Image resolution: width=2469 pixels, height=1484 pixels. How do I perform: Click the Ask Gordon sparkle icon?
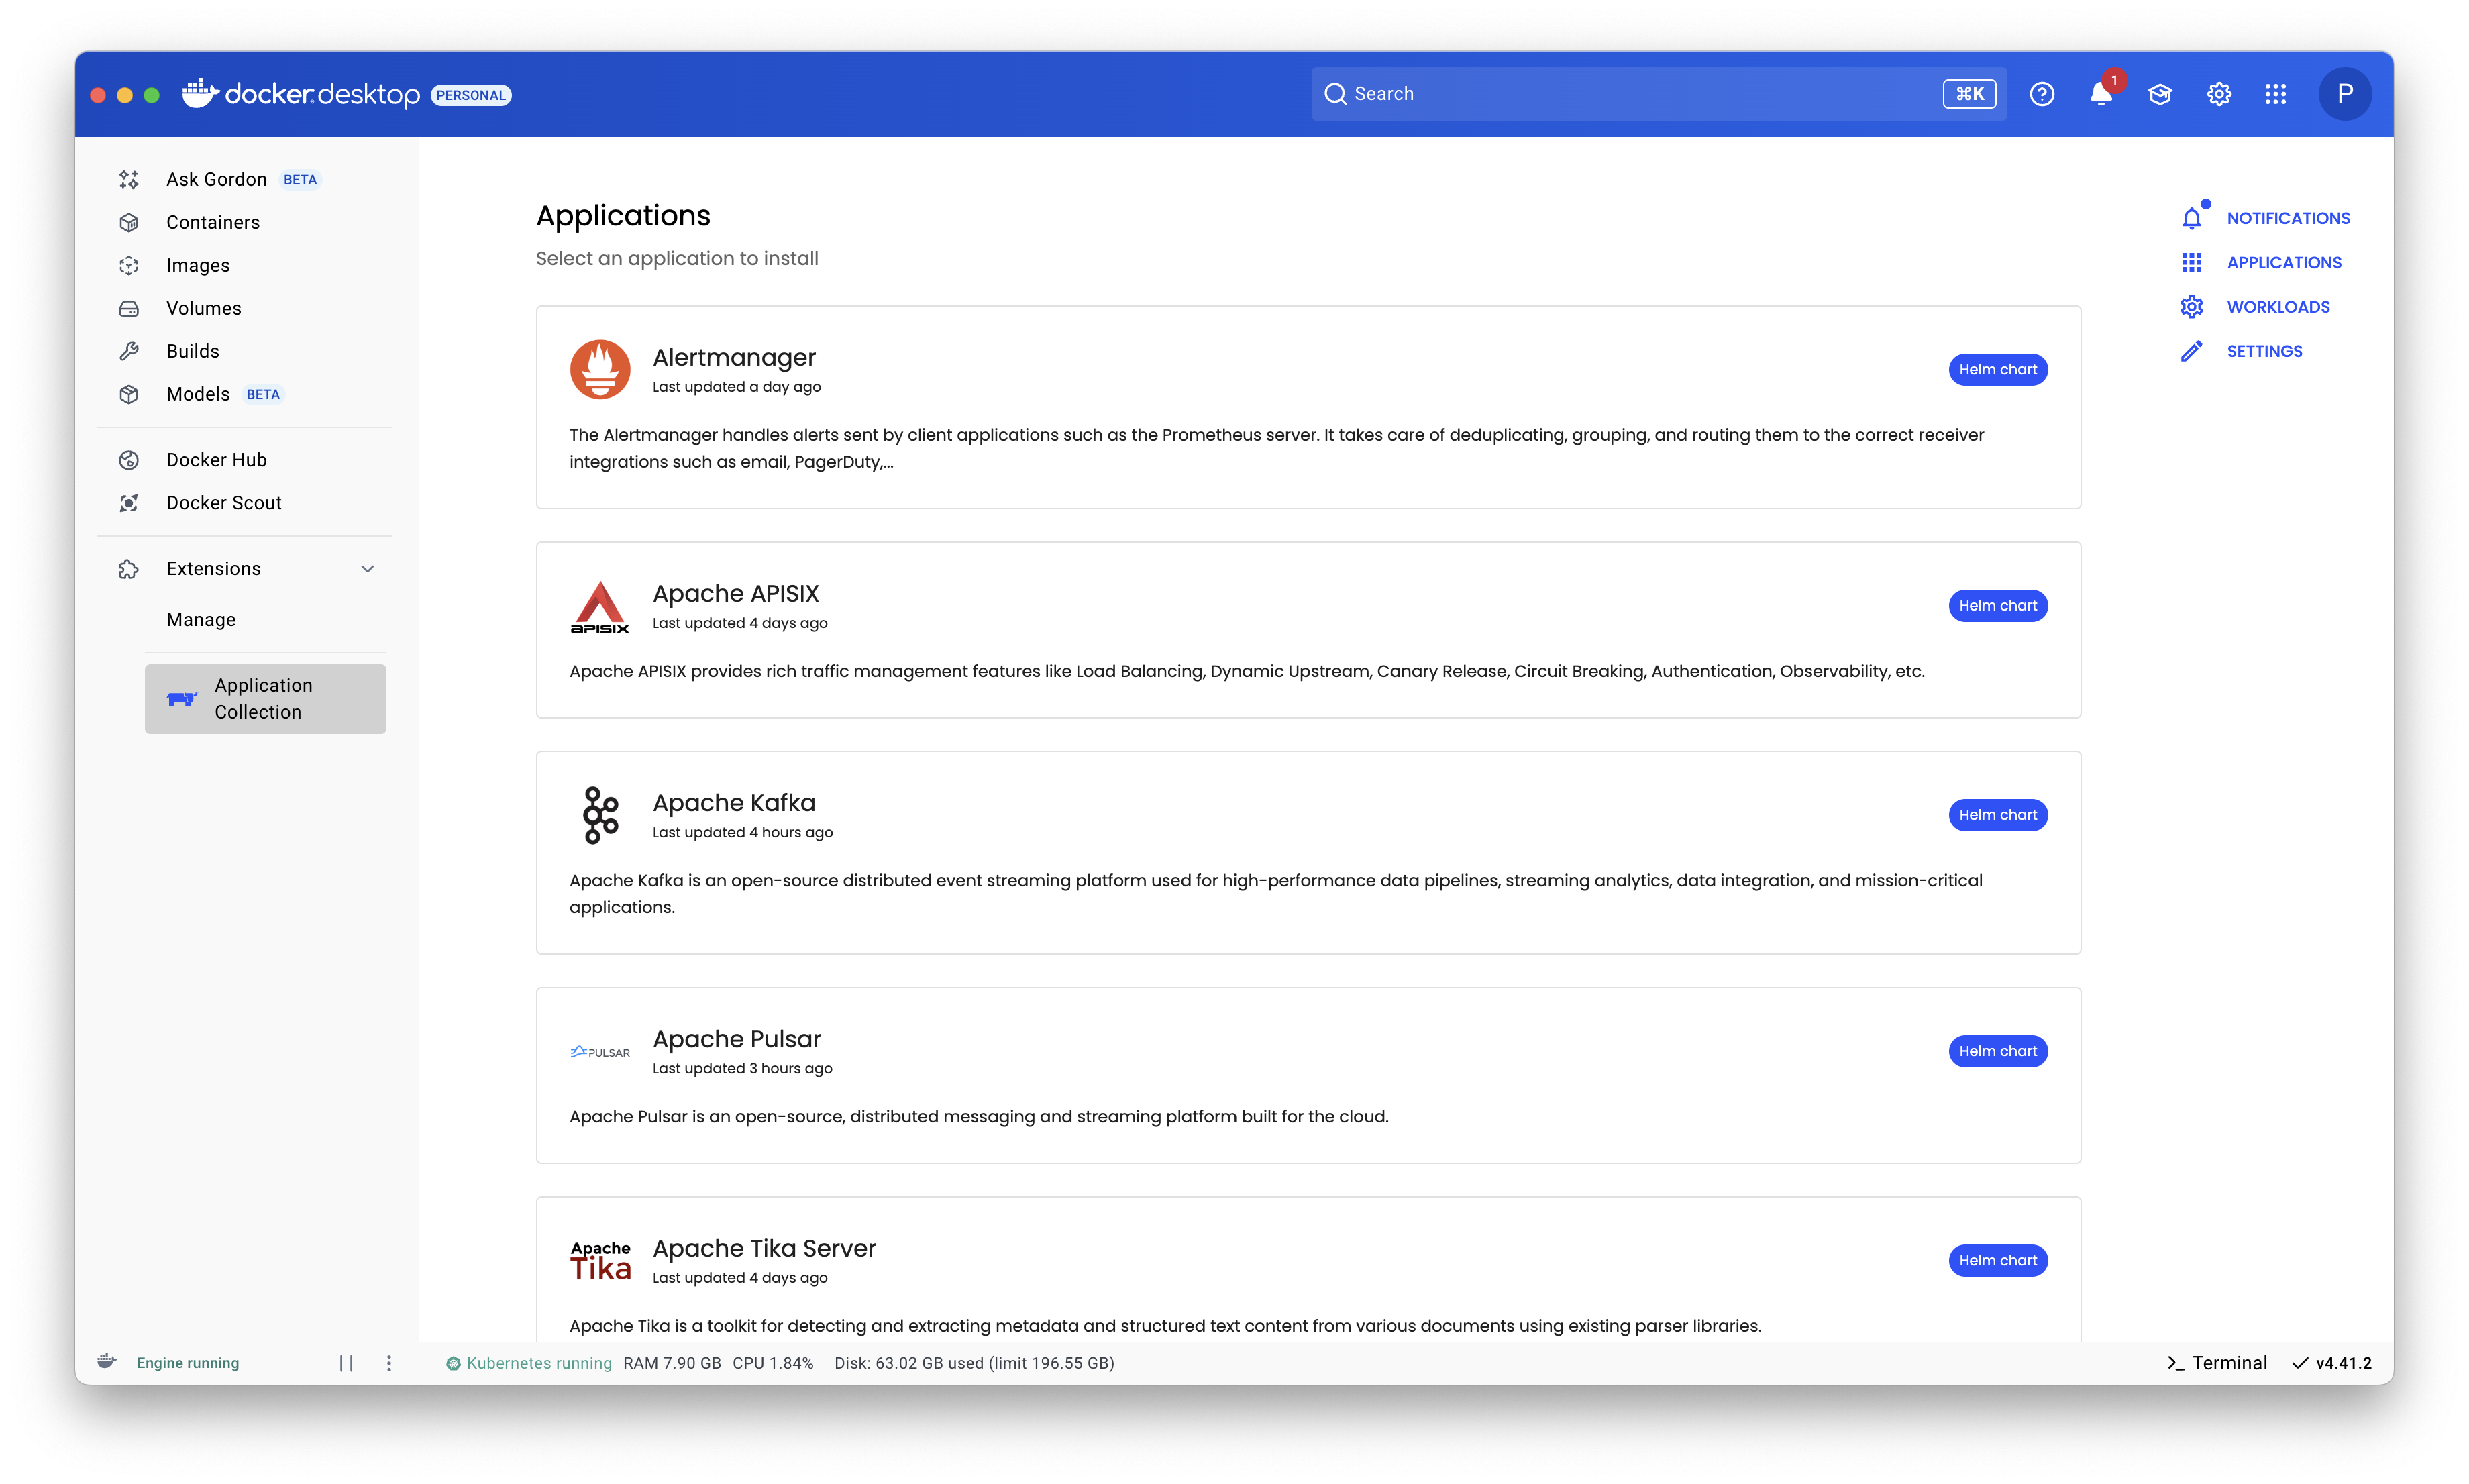pos(129,180)
